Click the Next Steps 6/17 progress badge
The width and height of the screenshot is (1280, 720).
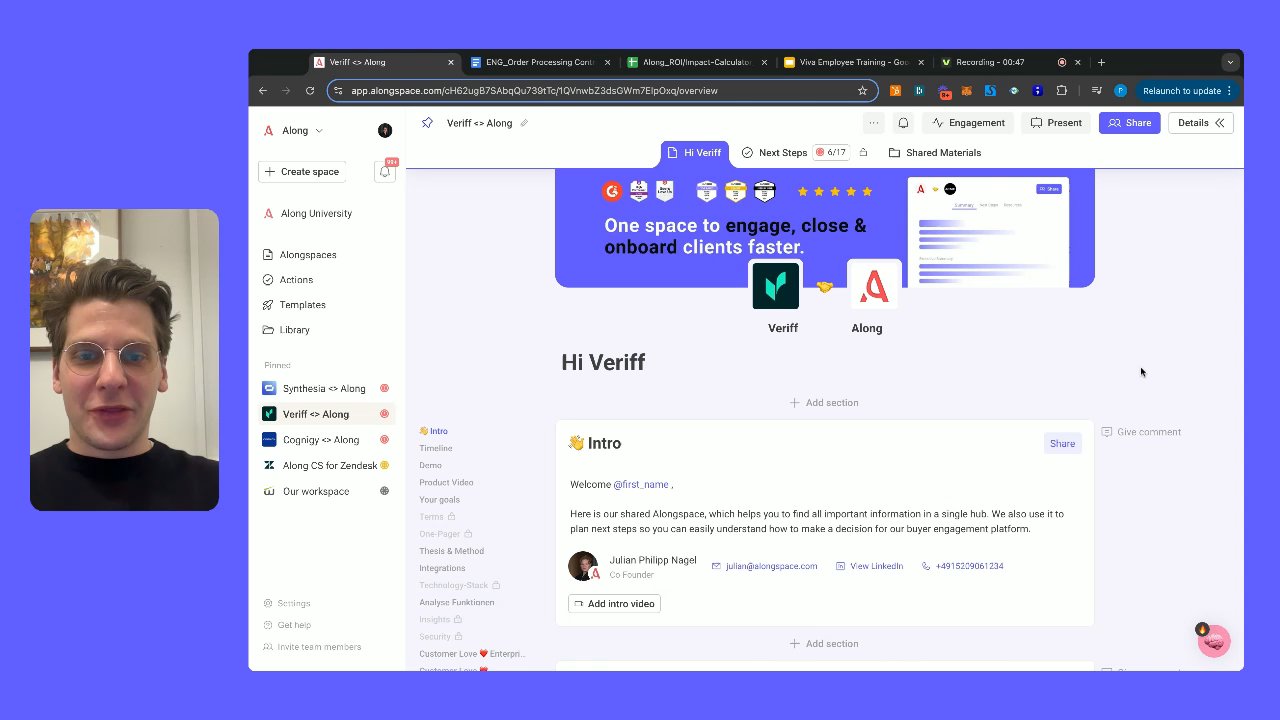click(831, 153)
